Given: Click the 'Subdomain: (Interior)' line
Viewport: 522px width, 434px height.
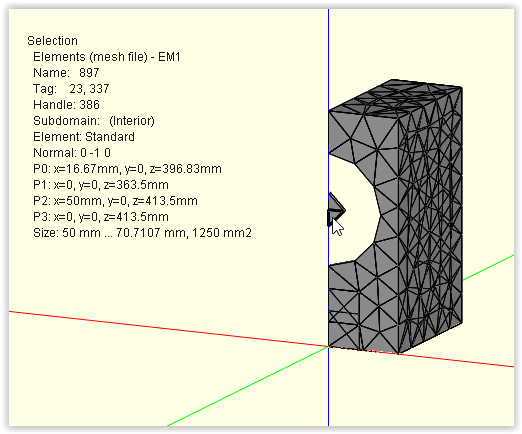Looking at the screenshot, I should (x=94, y=121).
